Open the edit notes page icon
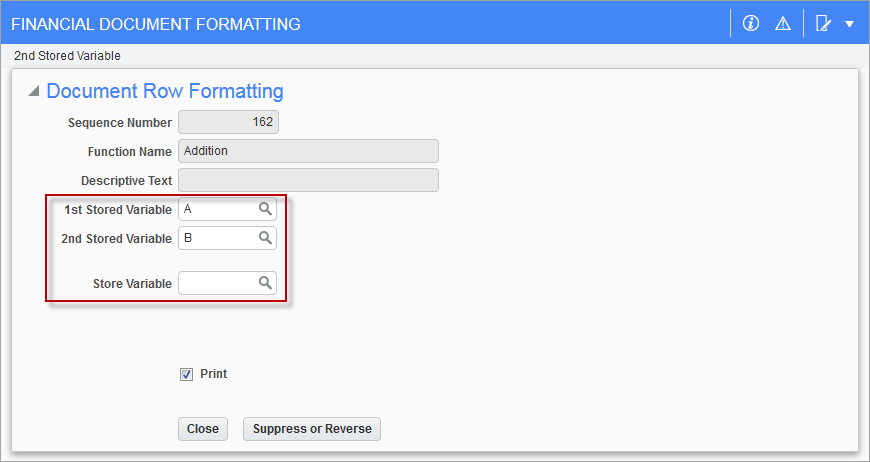Viewport: 870px width, 462px height. [x=823, y=23]
